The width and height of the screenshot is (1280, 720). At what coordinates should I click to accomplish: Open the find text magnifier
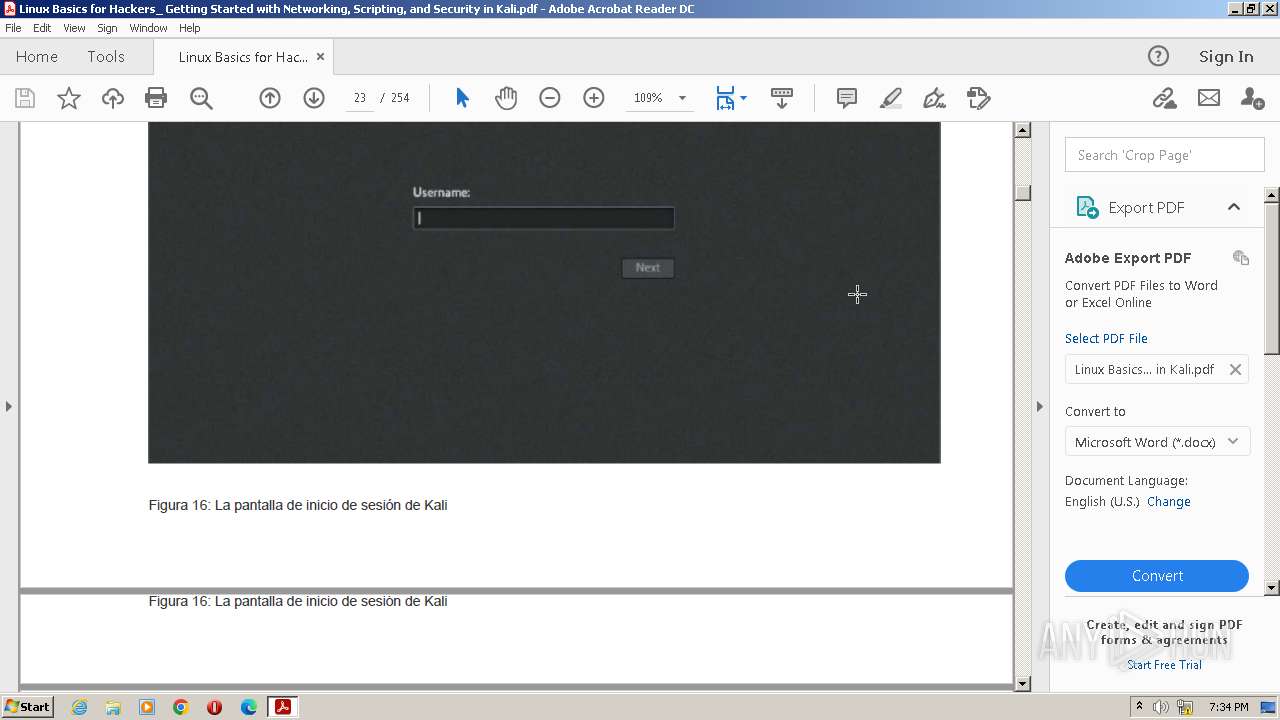click(201, 98)
